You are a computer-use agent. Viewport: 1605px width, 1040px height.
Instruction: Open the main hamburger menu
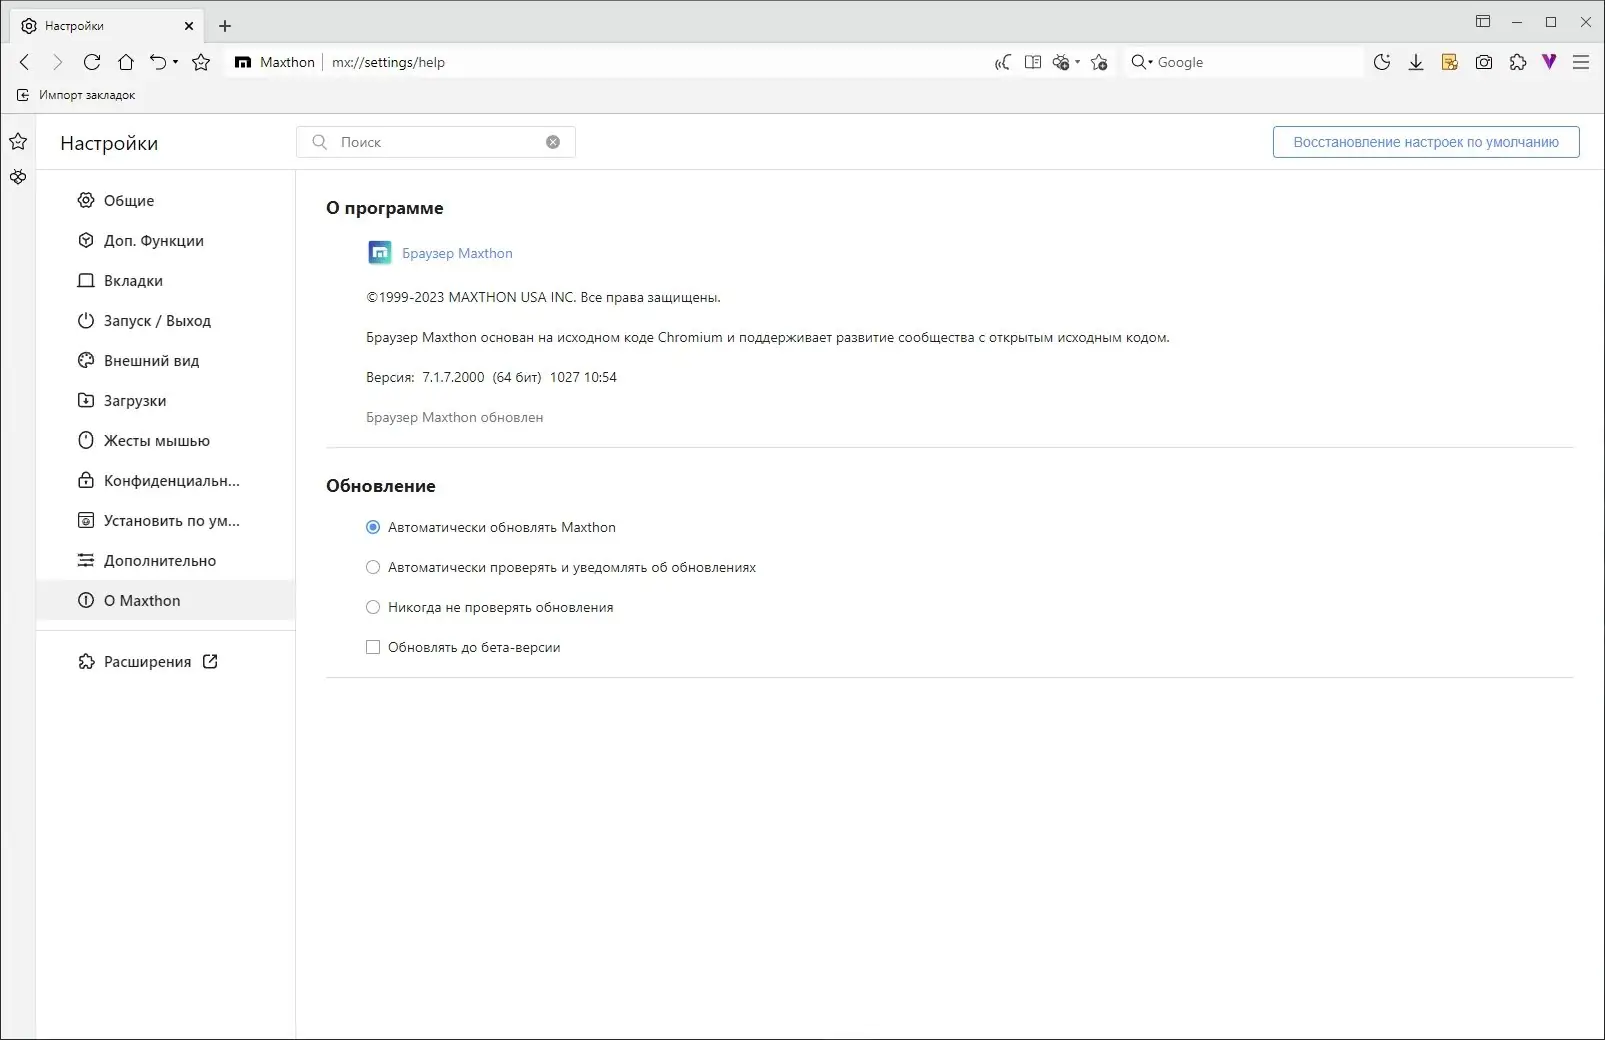click(1581, 62)
